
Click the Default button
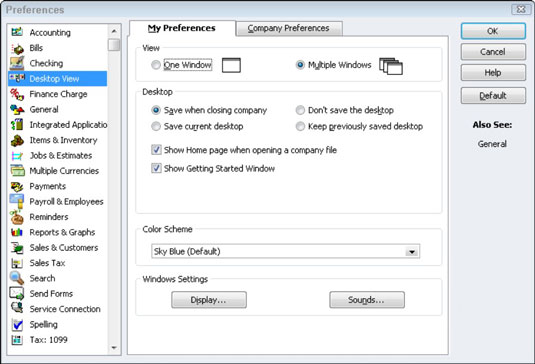click(x=493, y=96)
